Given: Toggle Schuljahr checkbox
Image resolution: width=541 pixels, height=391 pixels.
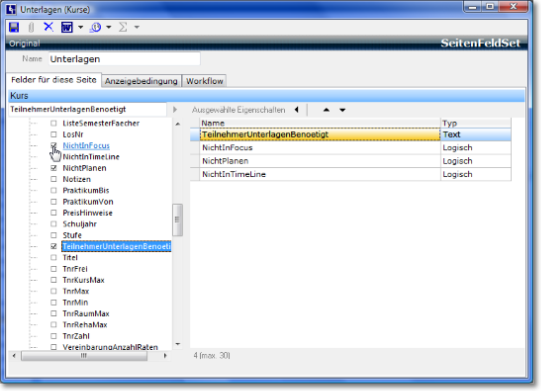Looking at the screenshot, I should point(53,224).
